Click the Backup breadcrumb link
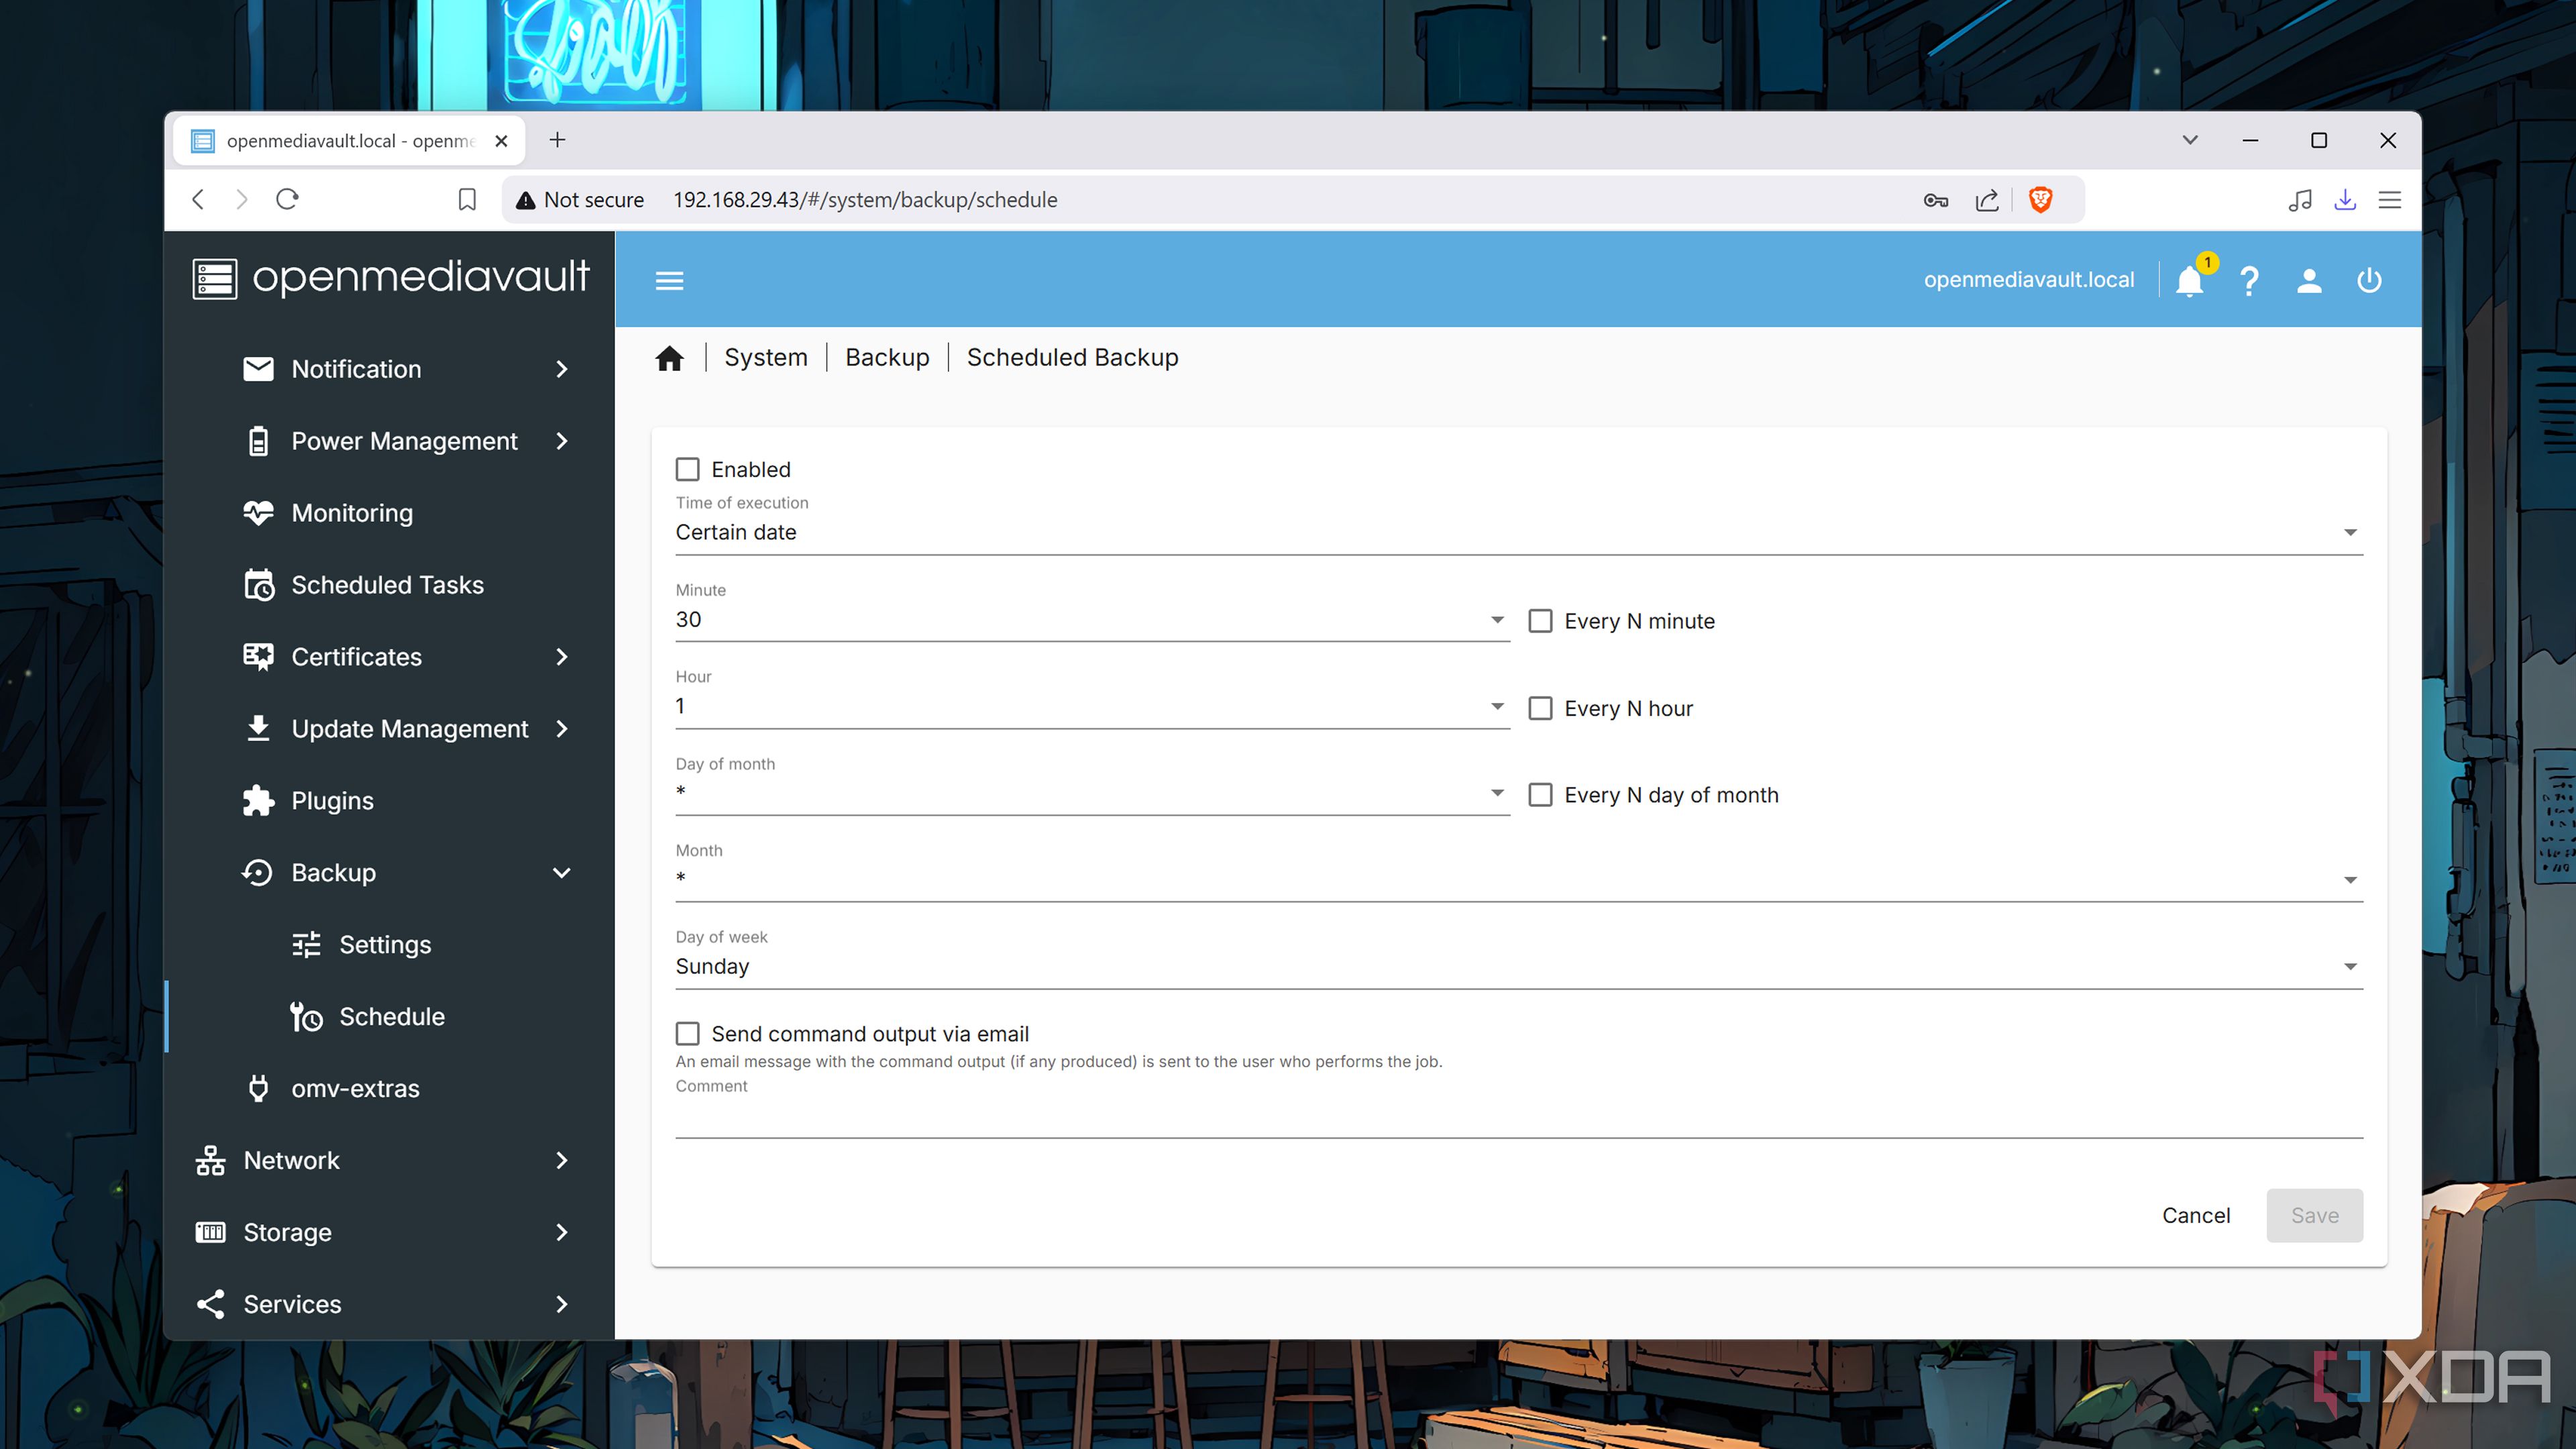The width and height of the screenshot is (2576, 1449). [887, 357]
